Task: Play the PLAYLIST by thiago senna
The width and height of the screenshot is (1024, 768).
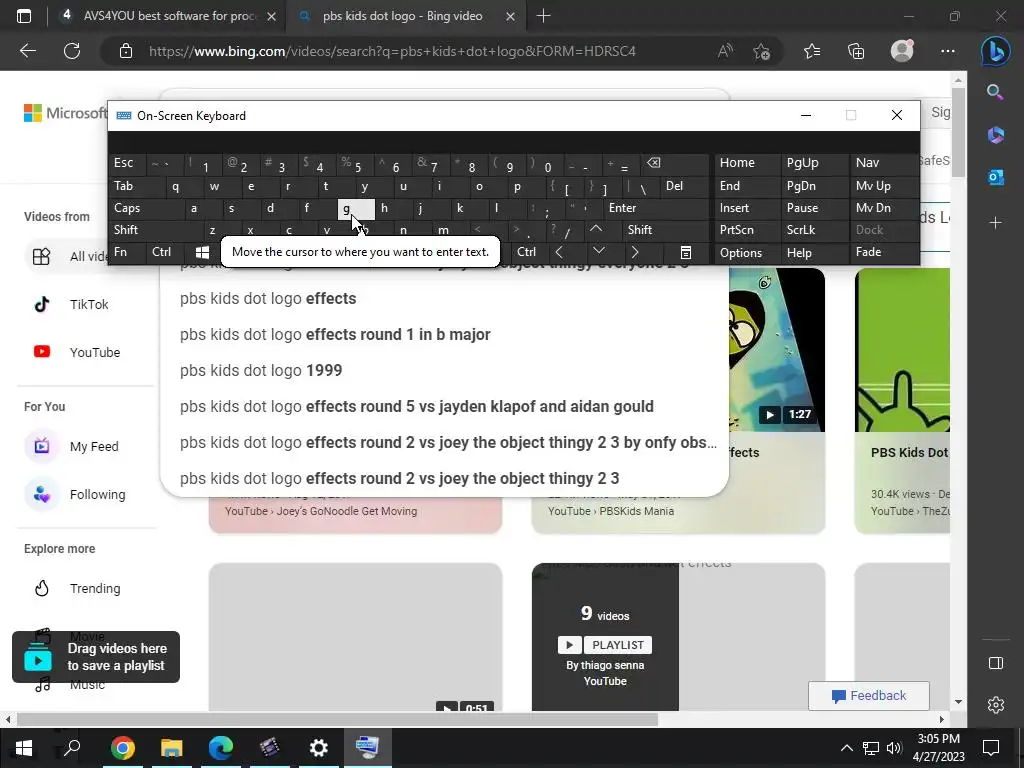Action: pos(605,645)
